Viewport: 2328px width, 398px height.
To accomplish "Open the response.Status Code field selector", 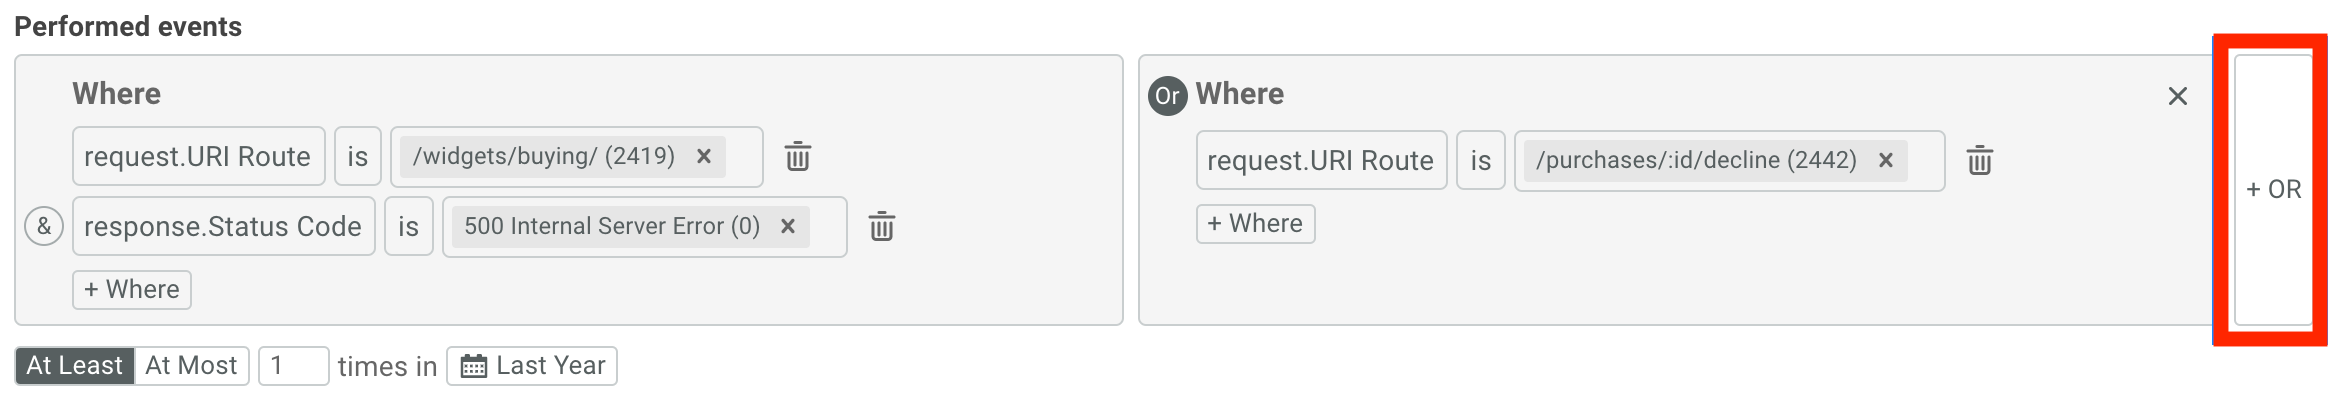I will (x=223, y=226).
